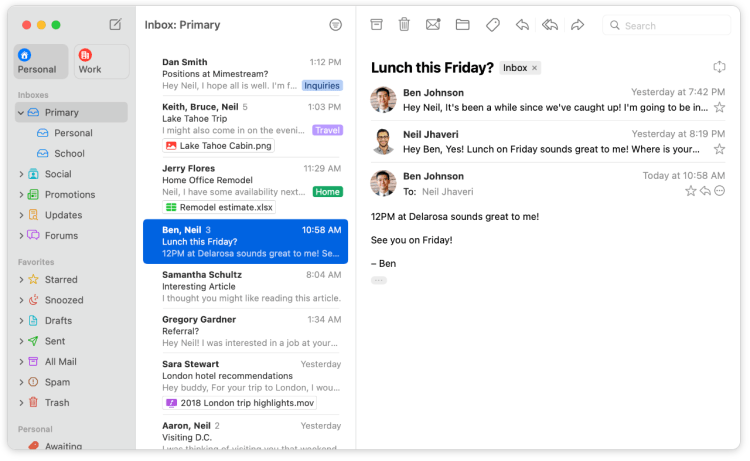Expand the Forums inbox
Viewport: 750px width, 461px height.
[x=21, y=236]
